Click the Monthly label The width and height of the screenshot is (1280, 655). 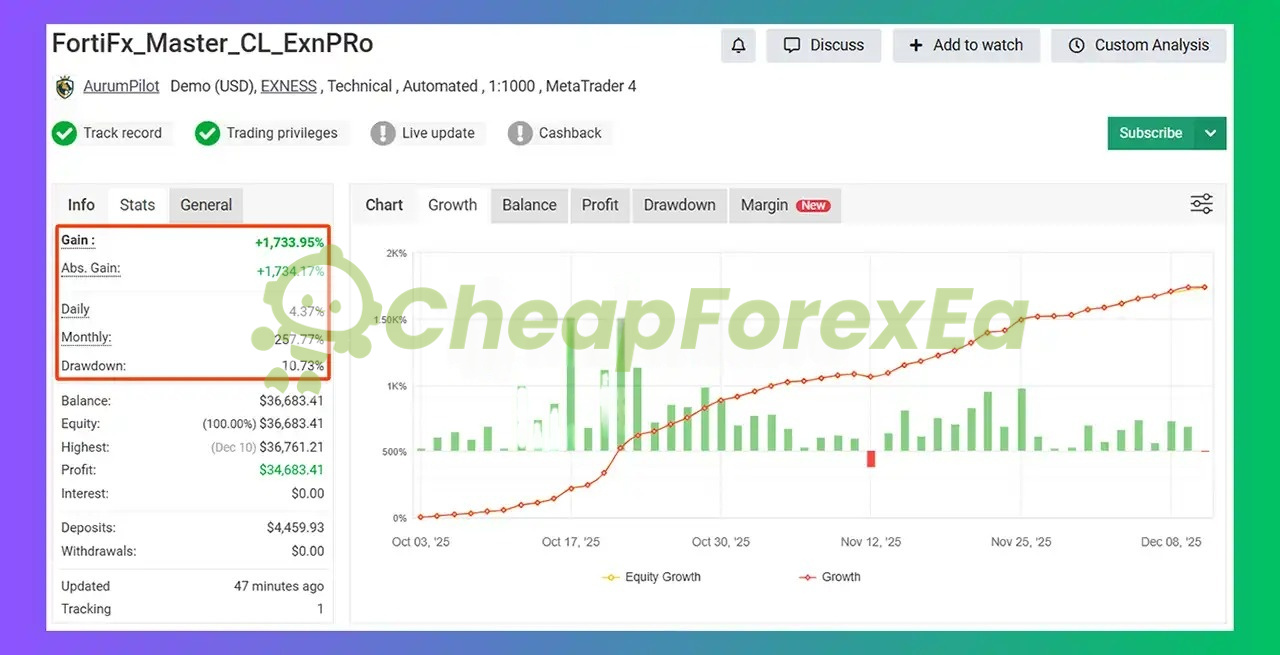coord(86,338)
